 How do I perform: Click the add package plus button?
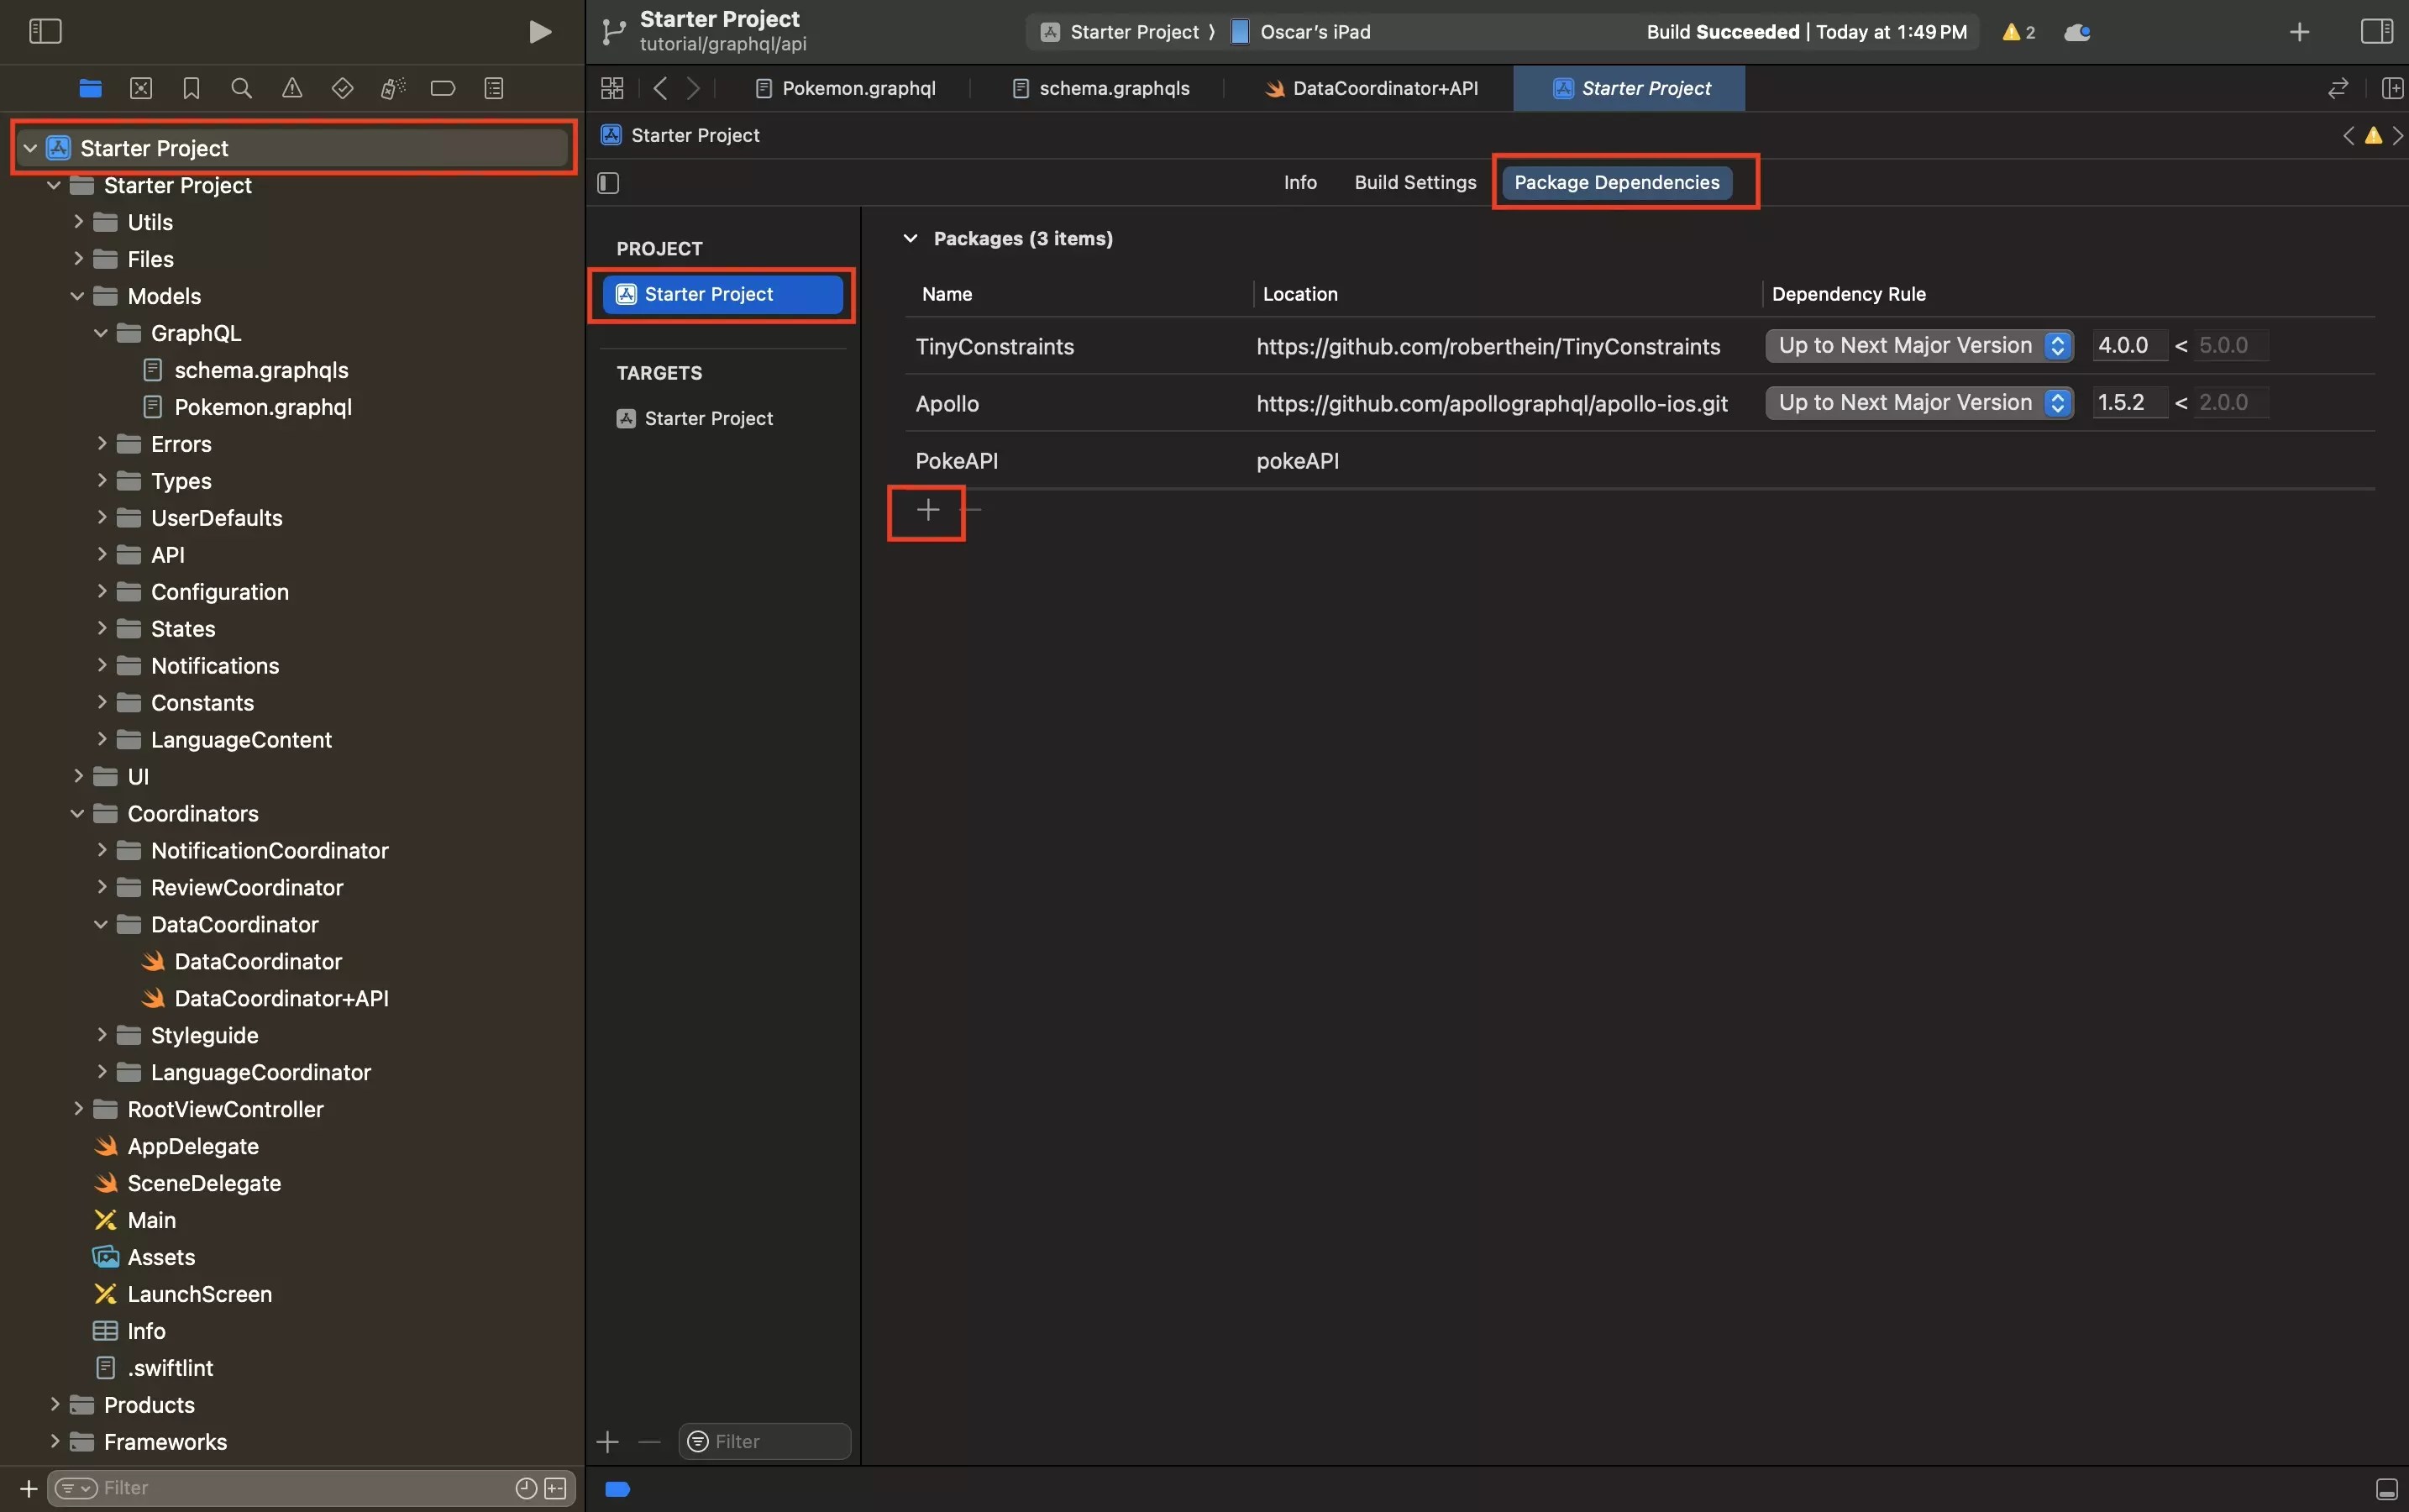coord(927,510)
